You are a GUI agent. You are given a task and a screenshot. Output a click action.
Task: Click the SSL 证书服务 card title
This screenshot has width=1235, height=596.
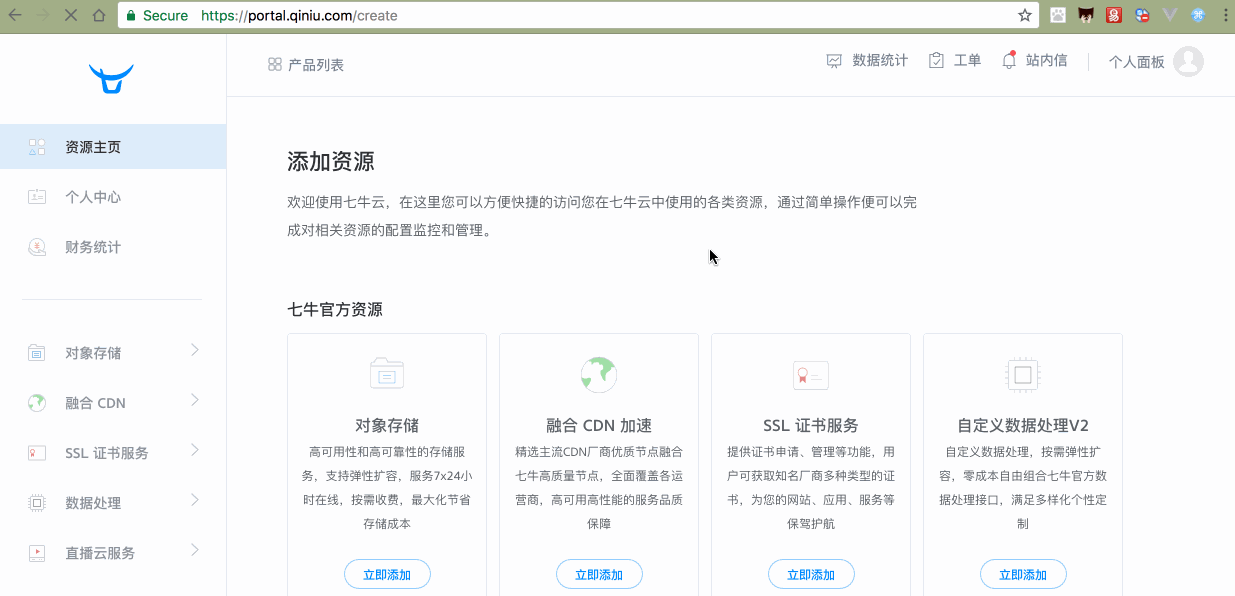coord(811,425)
